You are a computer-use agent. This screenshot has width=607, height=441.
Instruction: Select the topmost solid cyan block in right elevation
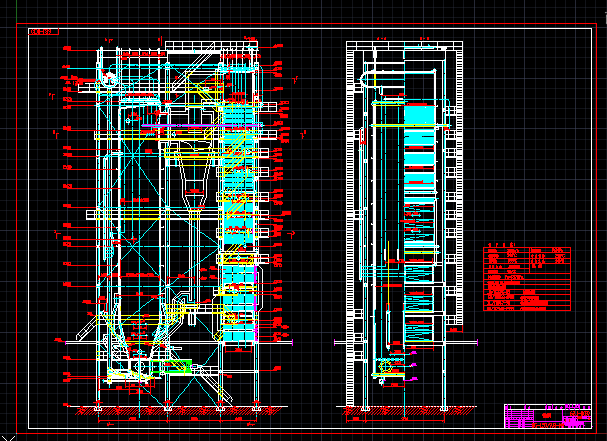click(x=420, y=115)
